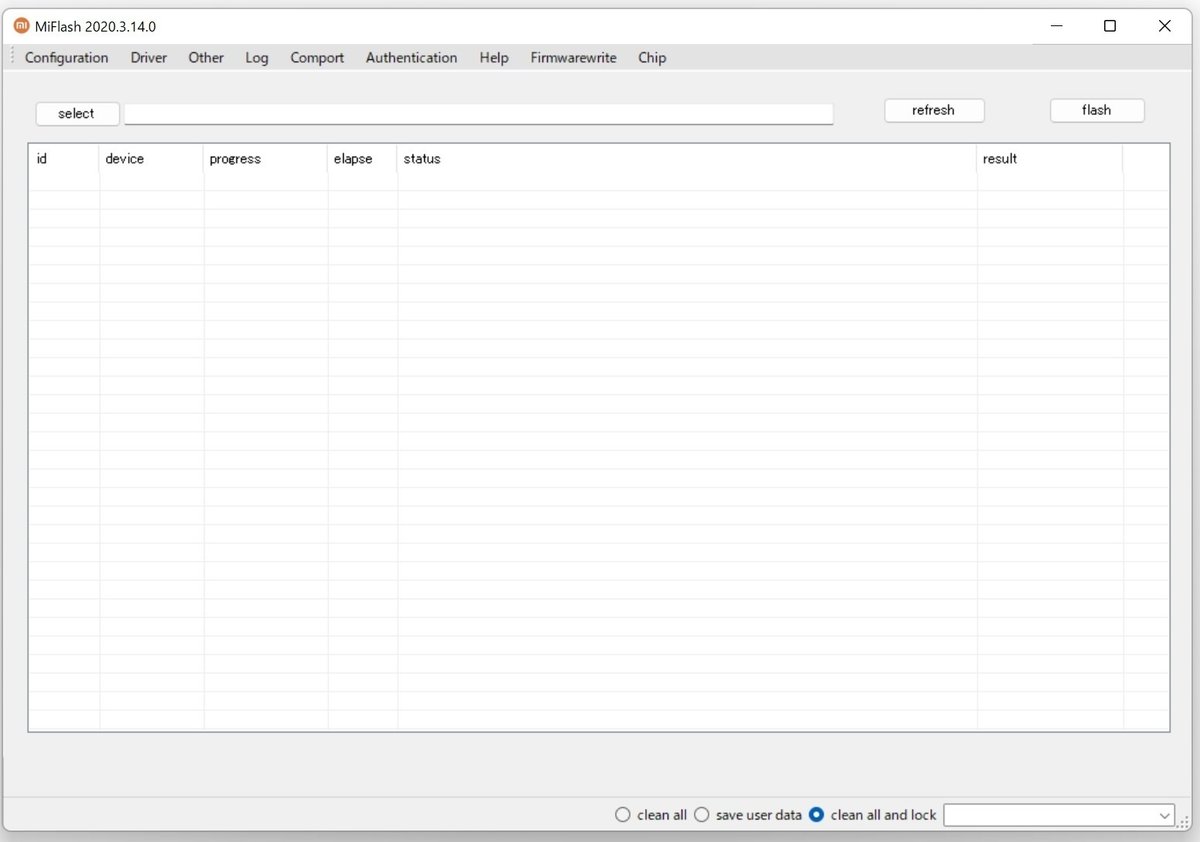Open the Authentication menu
This screenshot has width=1200, height=842.
click(x=411, y=58)
